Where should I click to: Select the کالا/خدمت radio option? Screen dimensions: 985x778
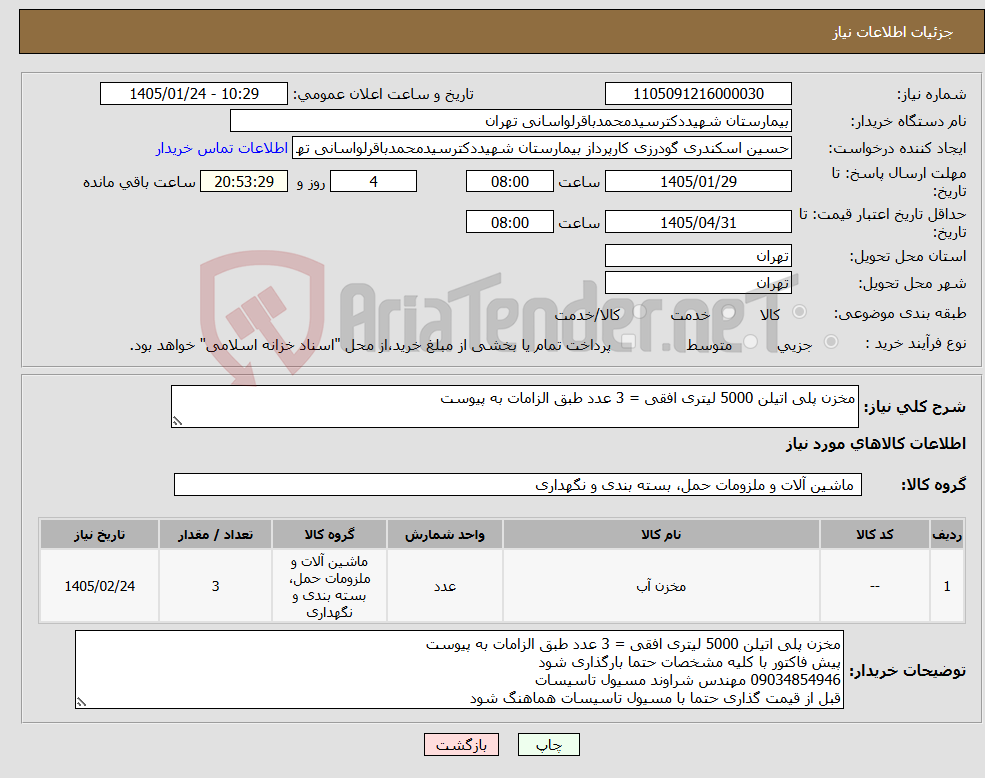tap(639, 312)
